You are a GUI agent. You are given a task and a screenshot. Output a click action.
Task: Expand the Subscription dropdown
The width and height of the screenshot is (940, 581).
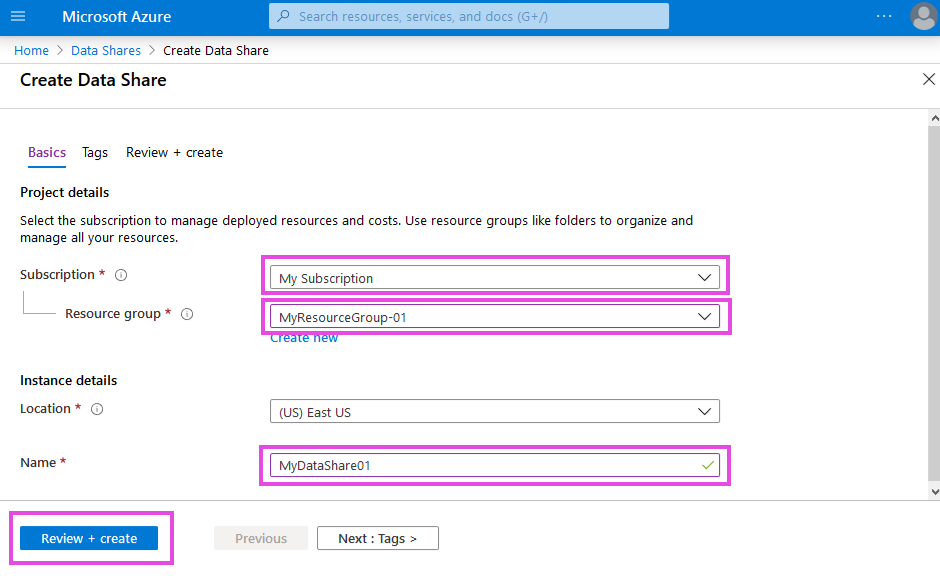495,278
